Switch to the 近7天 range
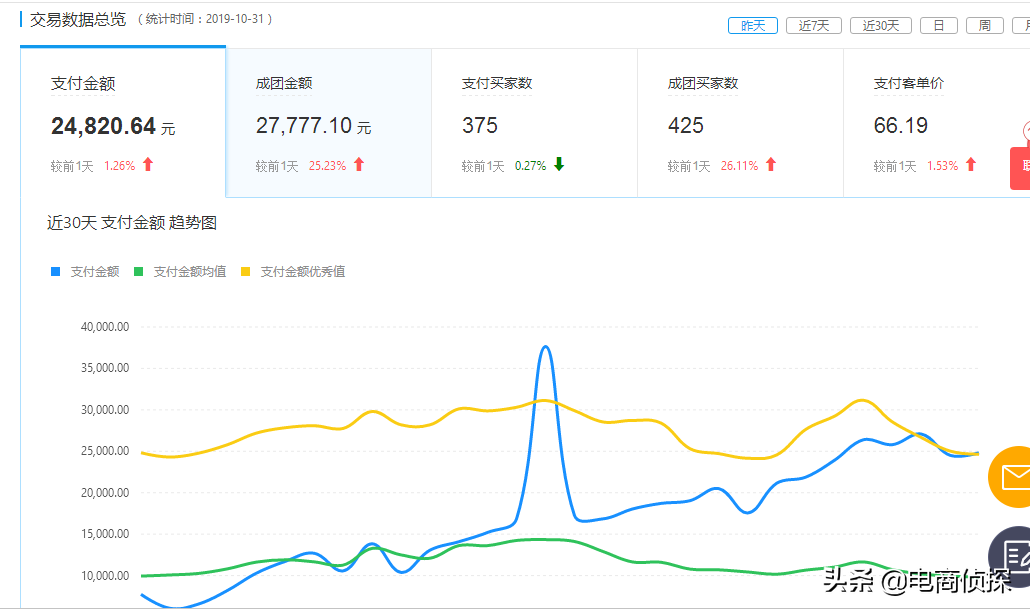The image size is (1030, 612). pyautogui.click(x=814, y=26)
